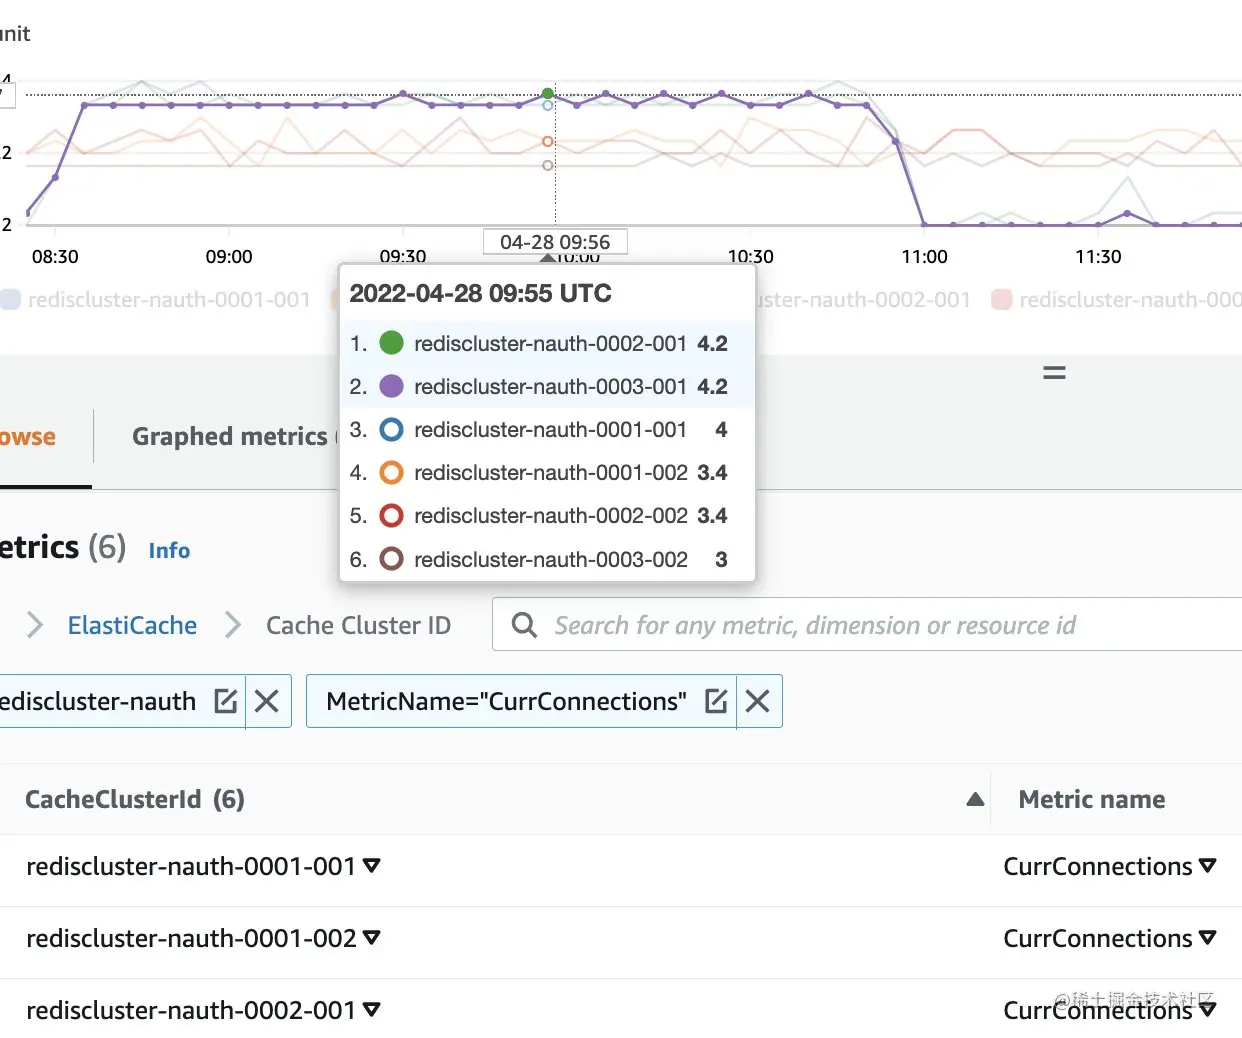
Task: Open dropdown for rediscluster-nauth-0001-001
Action: point(372,866)
